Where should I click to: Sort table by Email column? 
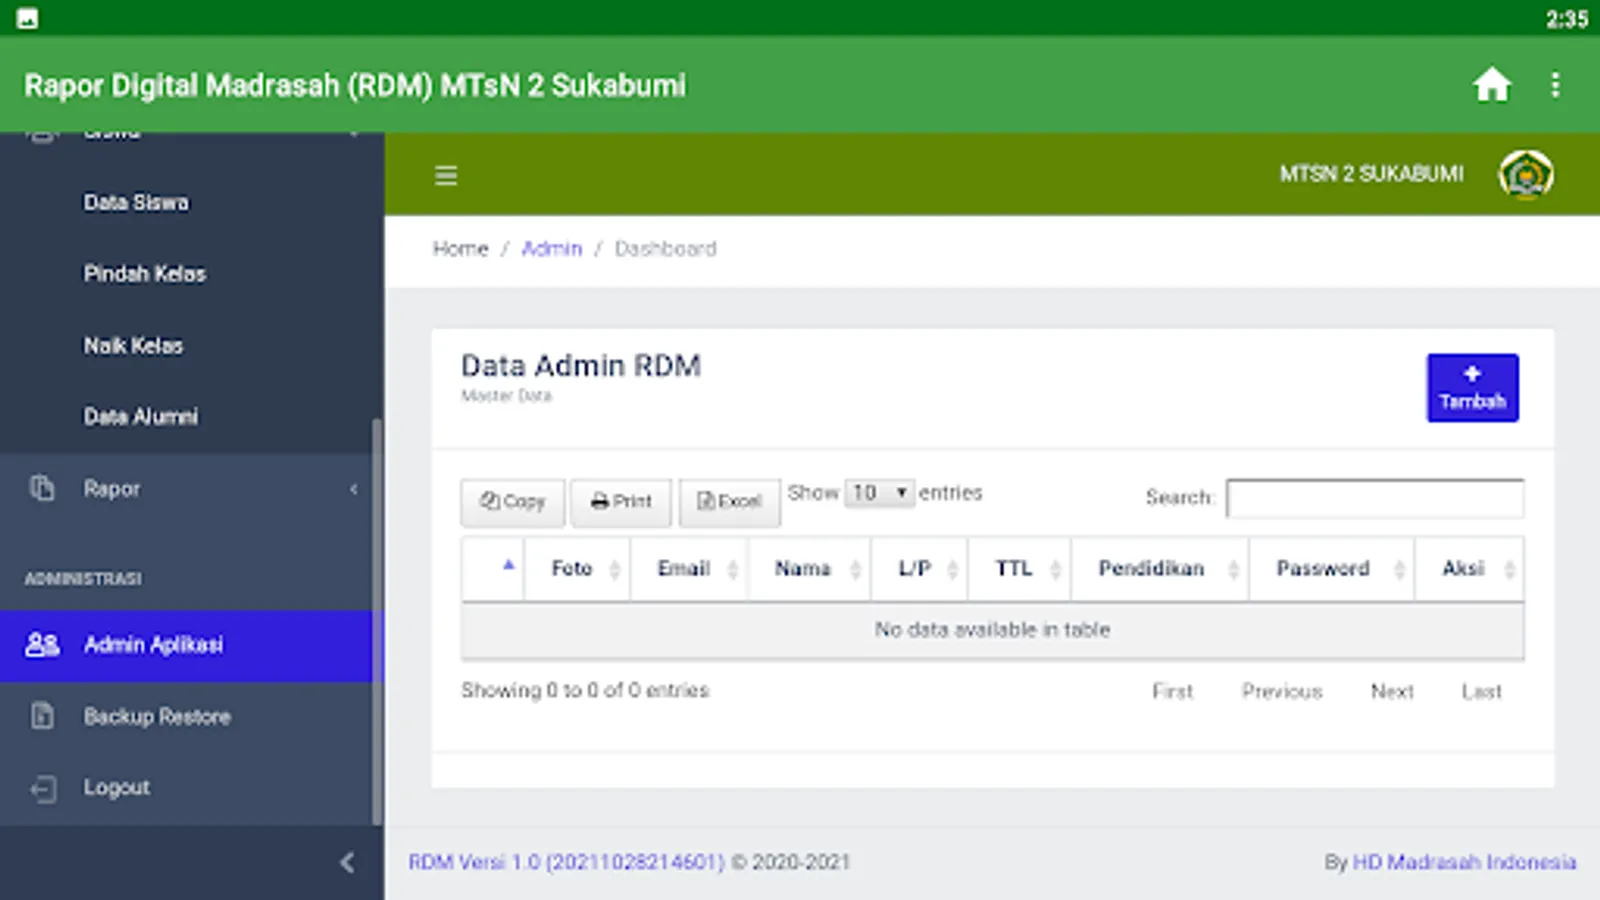689,569
